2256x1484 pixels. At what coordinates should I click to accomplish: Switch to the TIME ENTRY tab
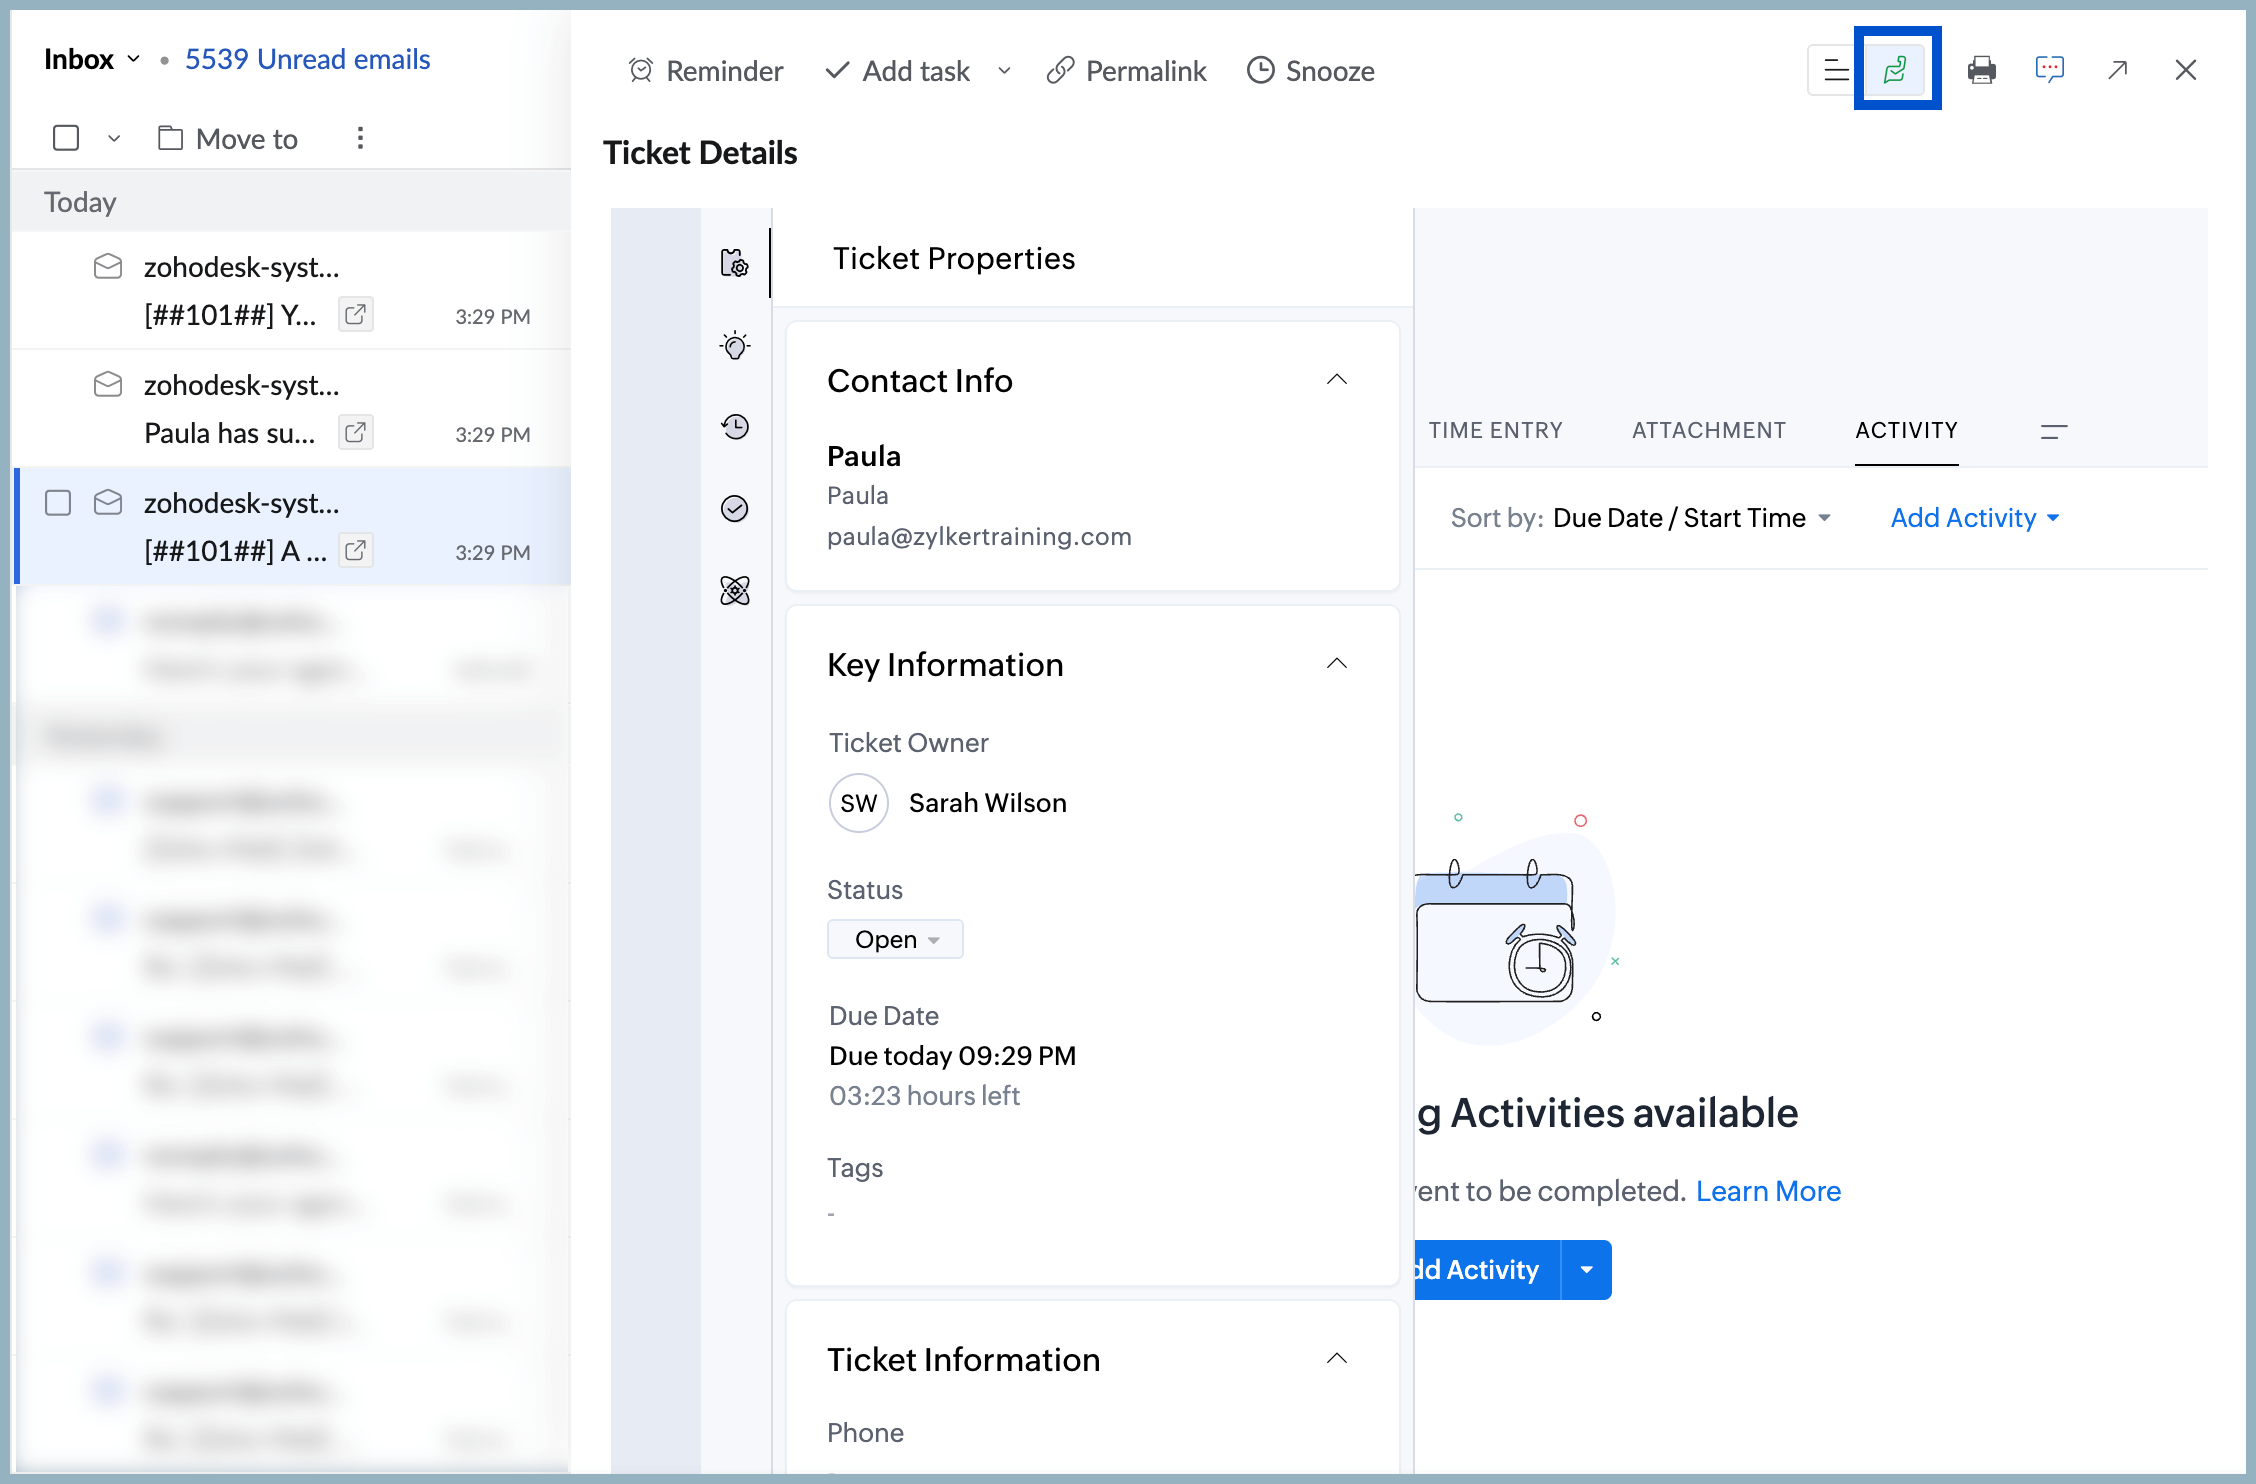pos(1496,430)
